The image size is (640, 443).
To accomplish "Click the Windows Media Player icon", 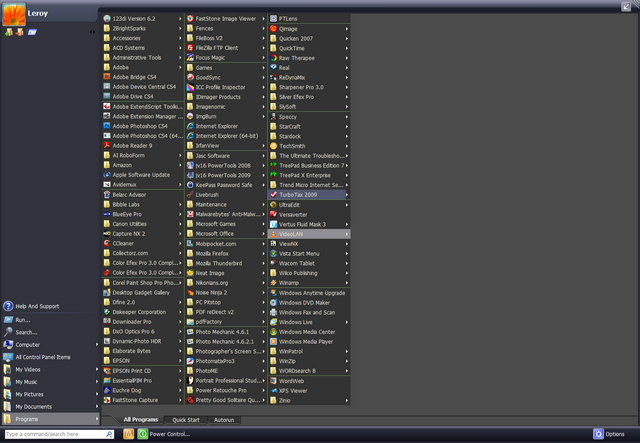I will click(x=273, y=341).
